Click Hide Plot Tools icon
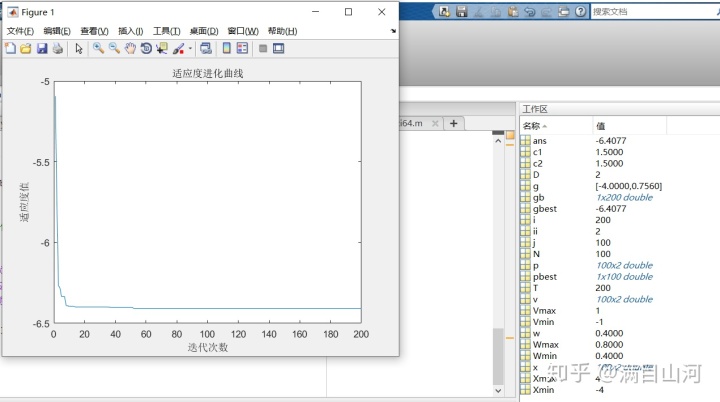Screen dimensions: 720x402 click(x=263, y=48)
